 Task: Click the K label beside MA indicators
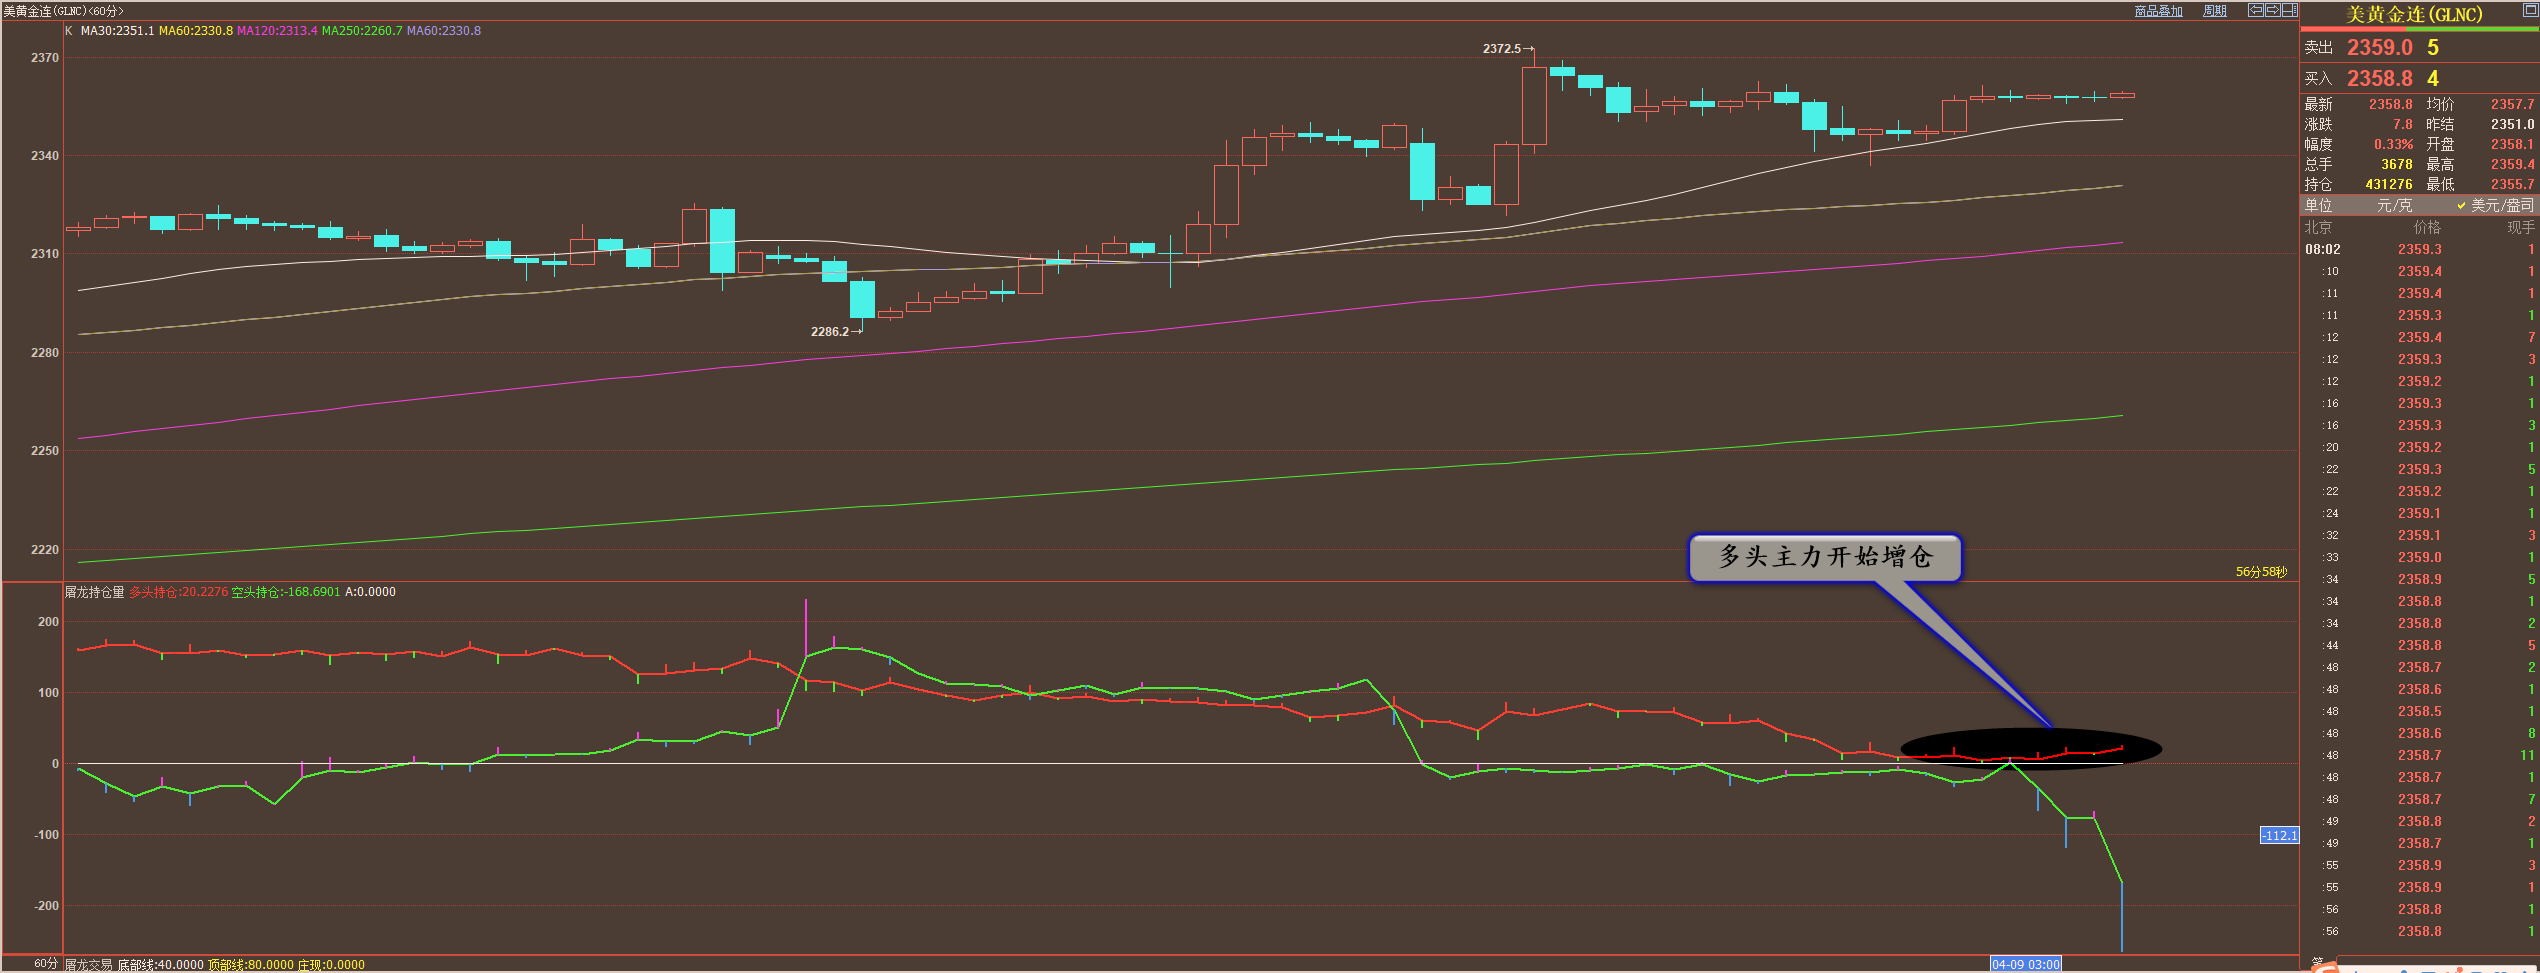pos(69,31)
